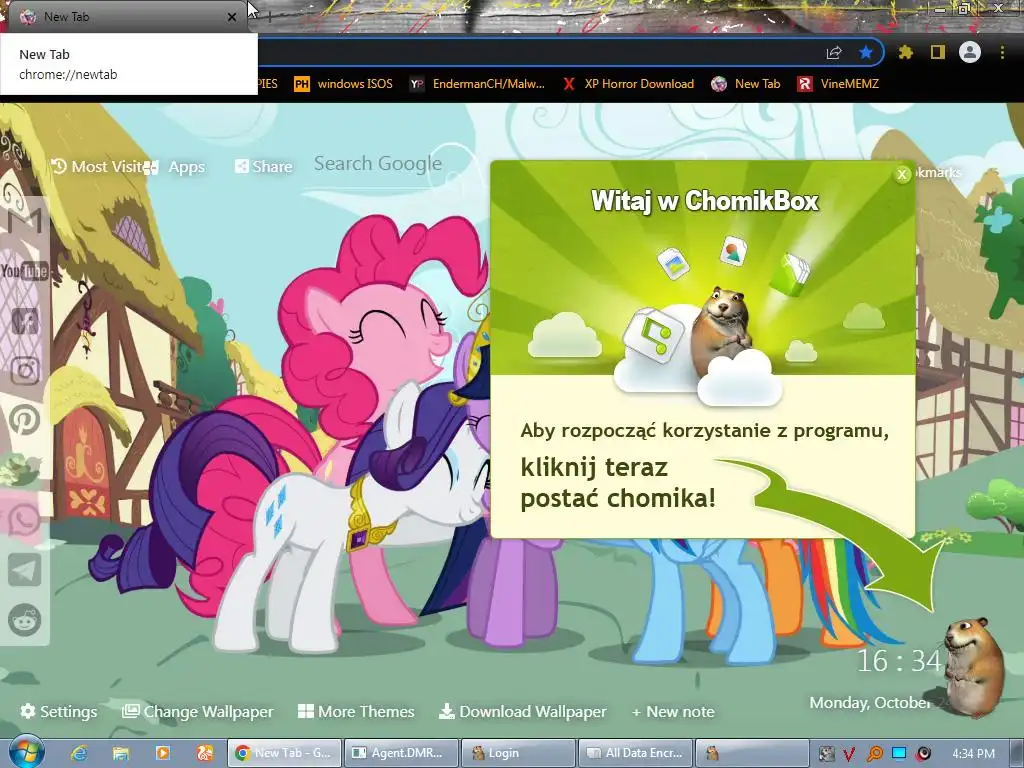Open UC Browser icon on taskbar
Viewport: 1024px width, 768px height.
point(204,753)
